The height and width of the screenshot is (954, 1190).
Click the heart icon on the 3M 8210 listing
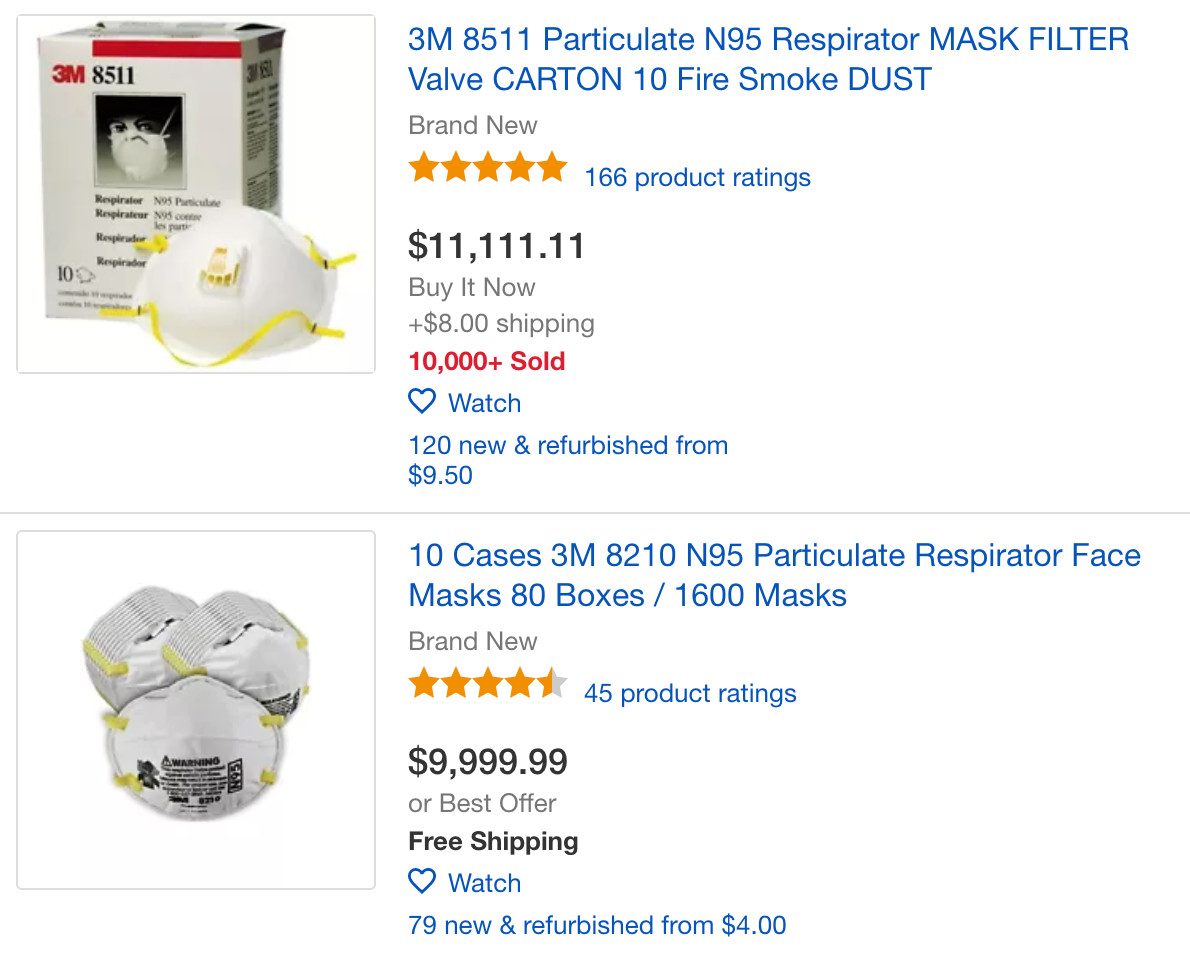tap(422, 882)
